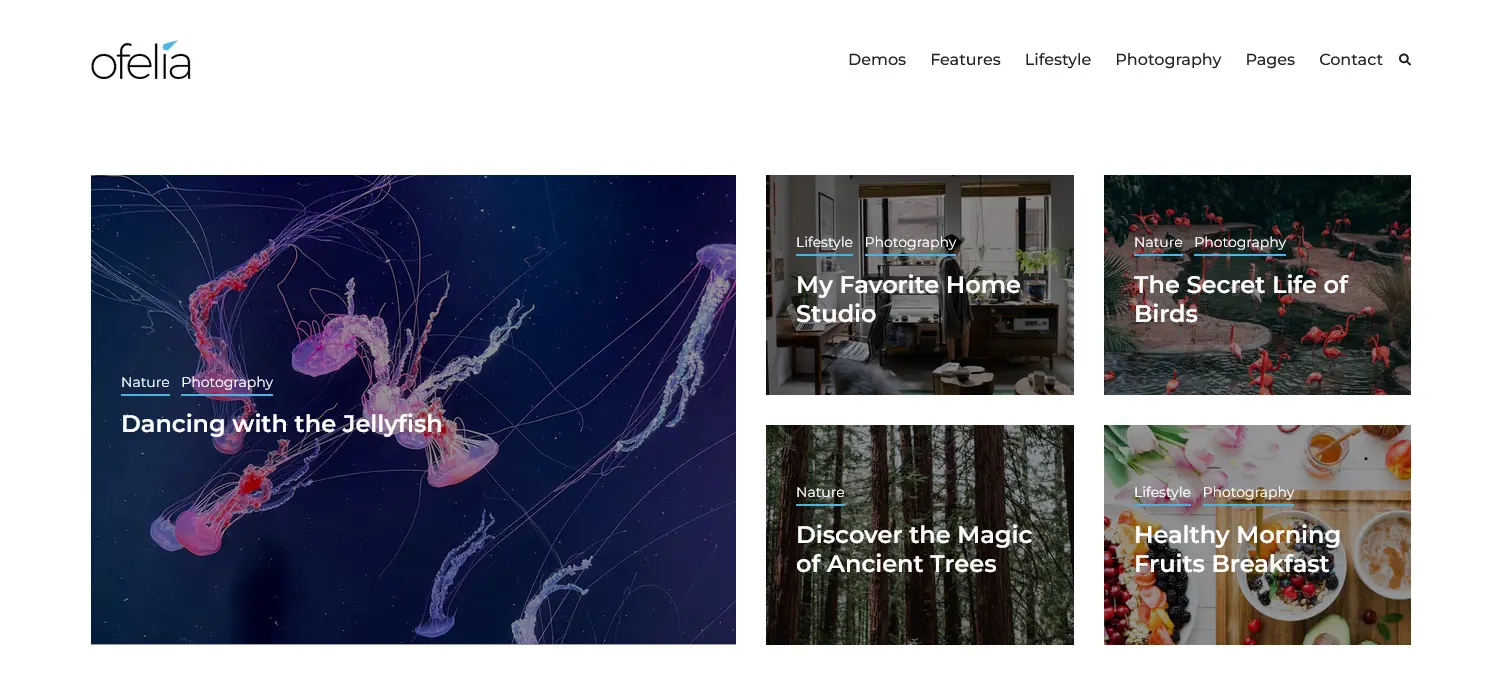Screen dimensions: 1500x700
Task: Open the Lifestyle nav menu
Action: click(x=1058, y=60)
